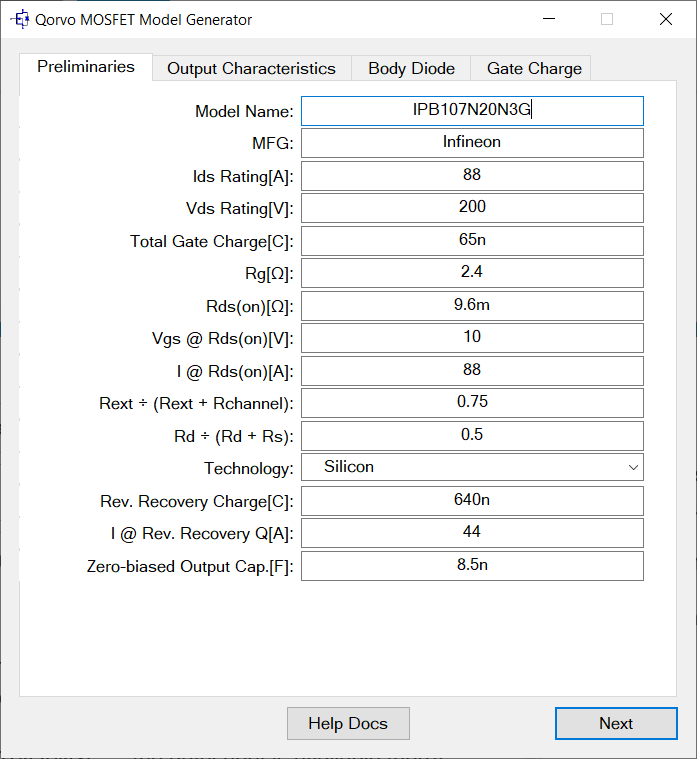Focus the Rev. Recovery Charge field

coord(472,500)
